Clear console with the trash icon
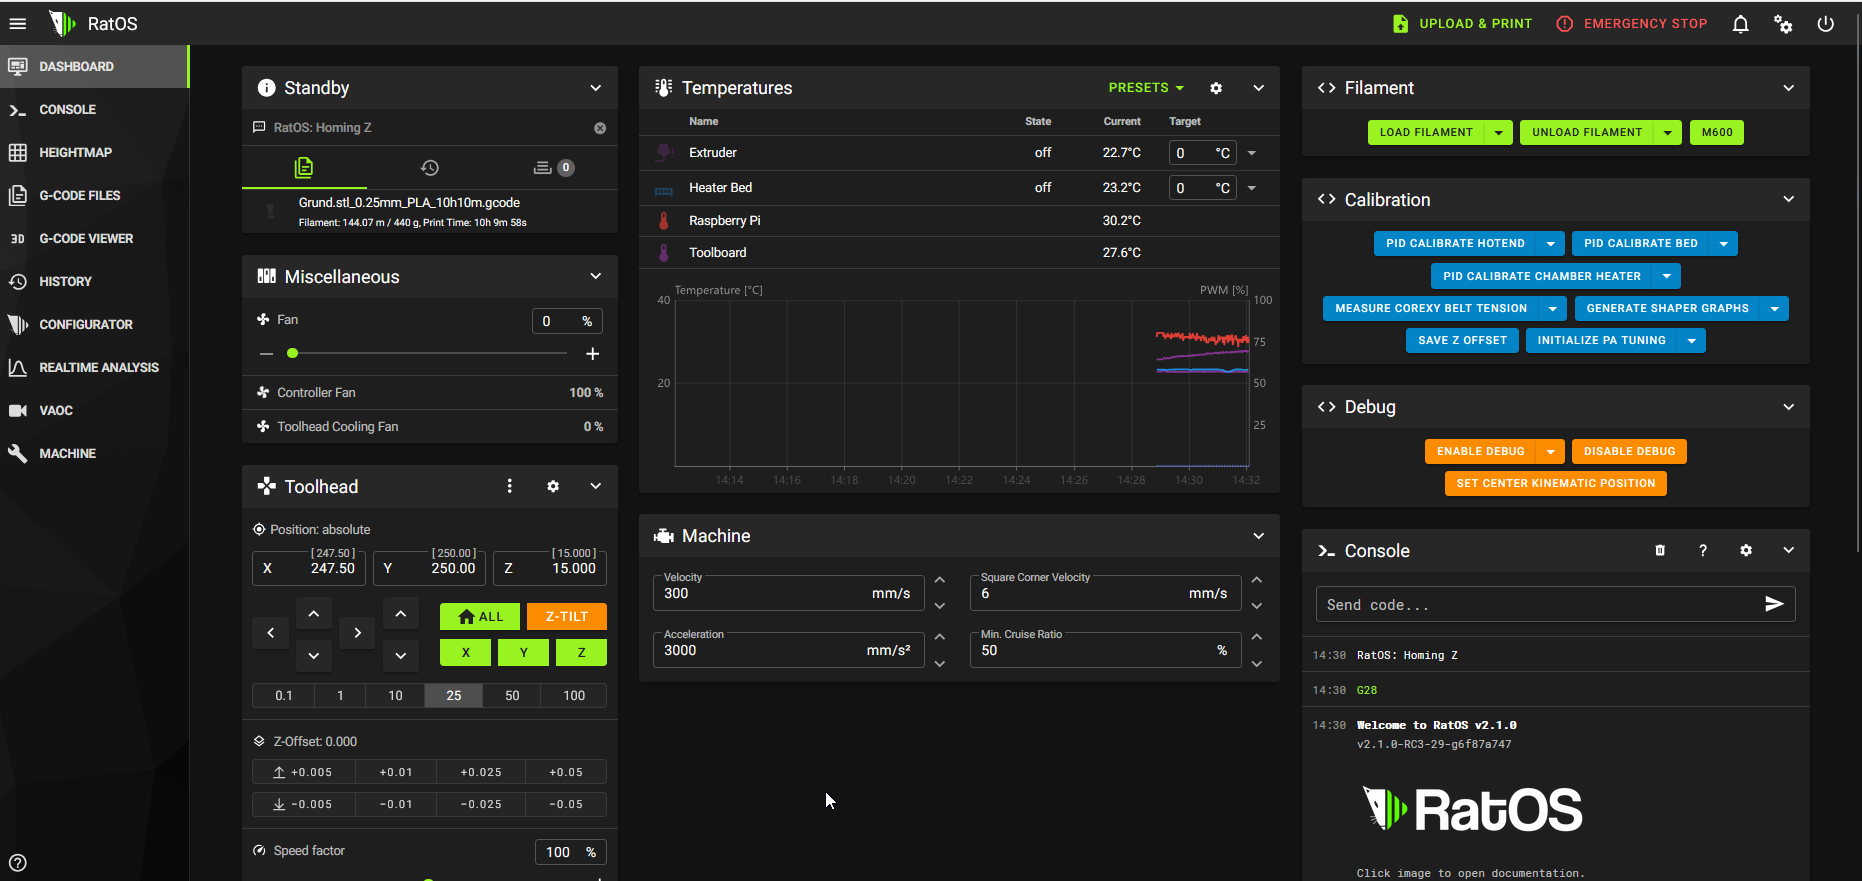Viewport: 1862px width, 881px height. (x=1660, y=551)
